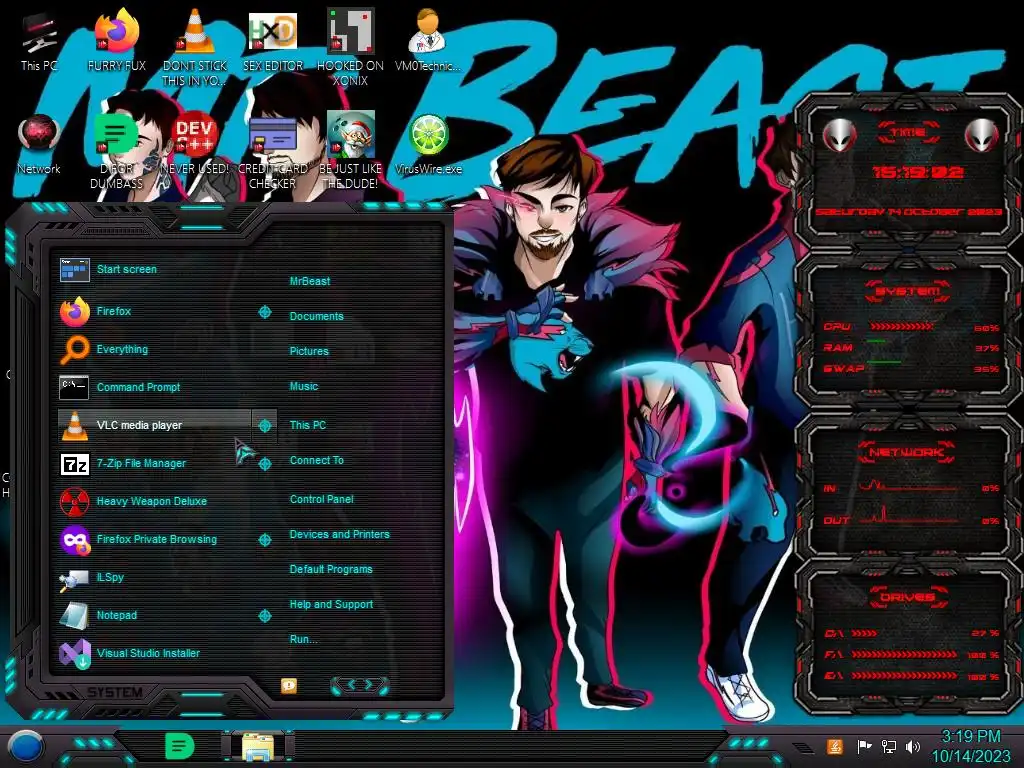Click the SYSTEM widget header

[x=908, y=291]
